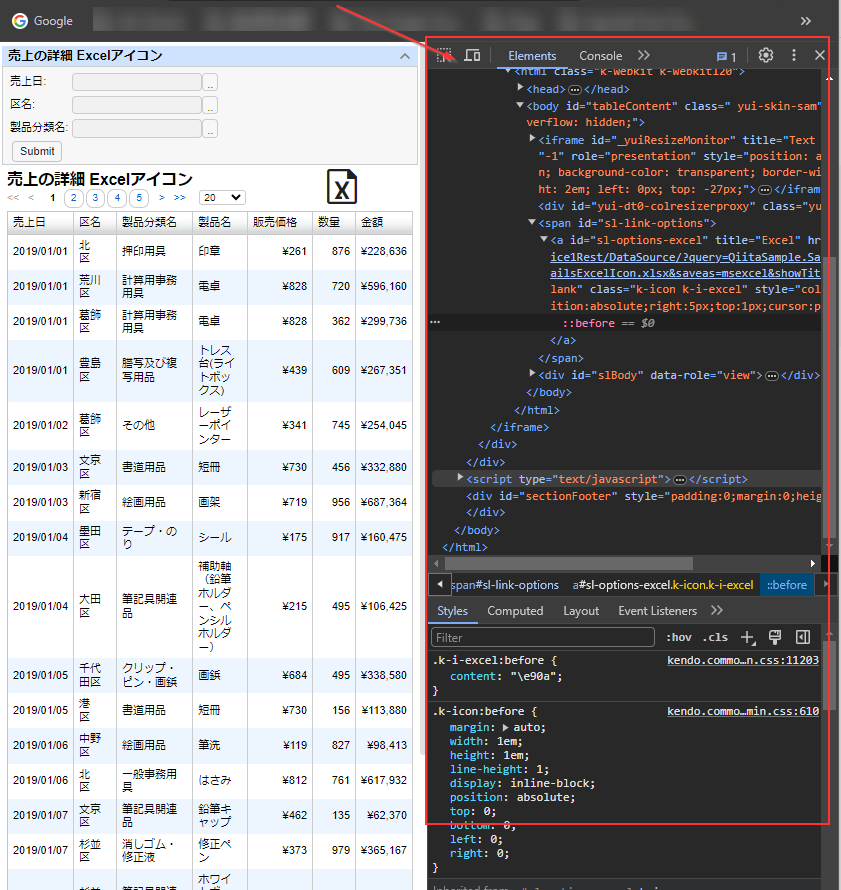The width and height of the screenshot is (841, 890).
Task: Go to page 2 of the table
Action: pos(74,198)
